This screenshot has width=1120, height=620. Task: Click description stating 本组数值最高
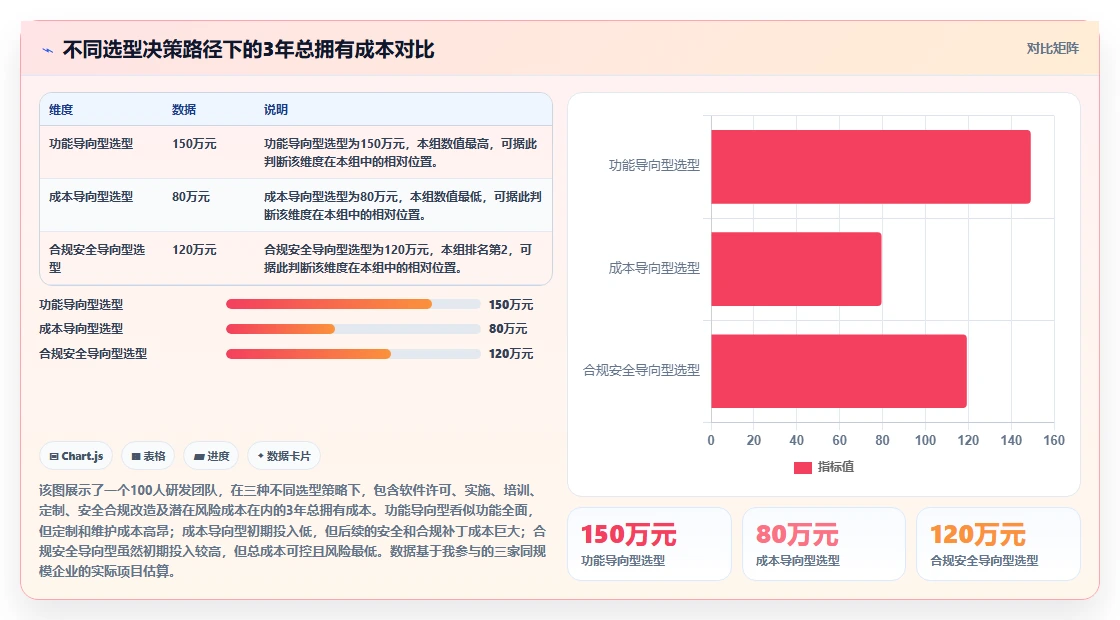pyautogui.click(x=401, y=152)
